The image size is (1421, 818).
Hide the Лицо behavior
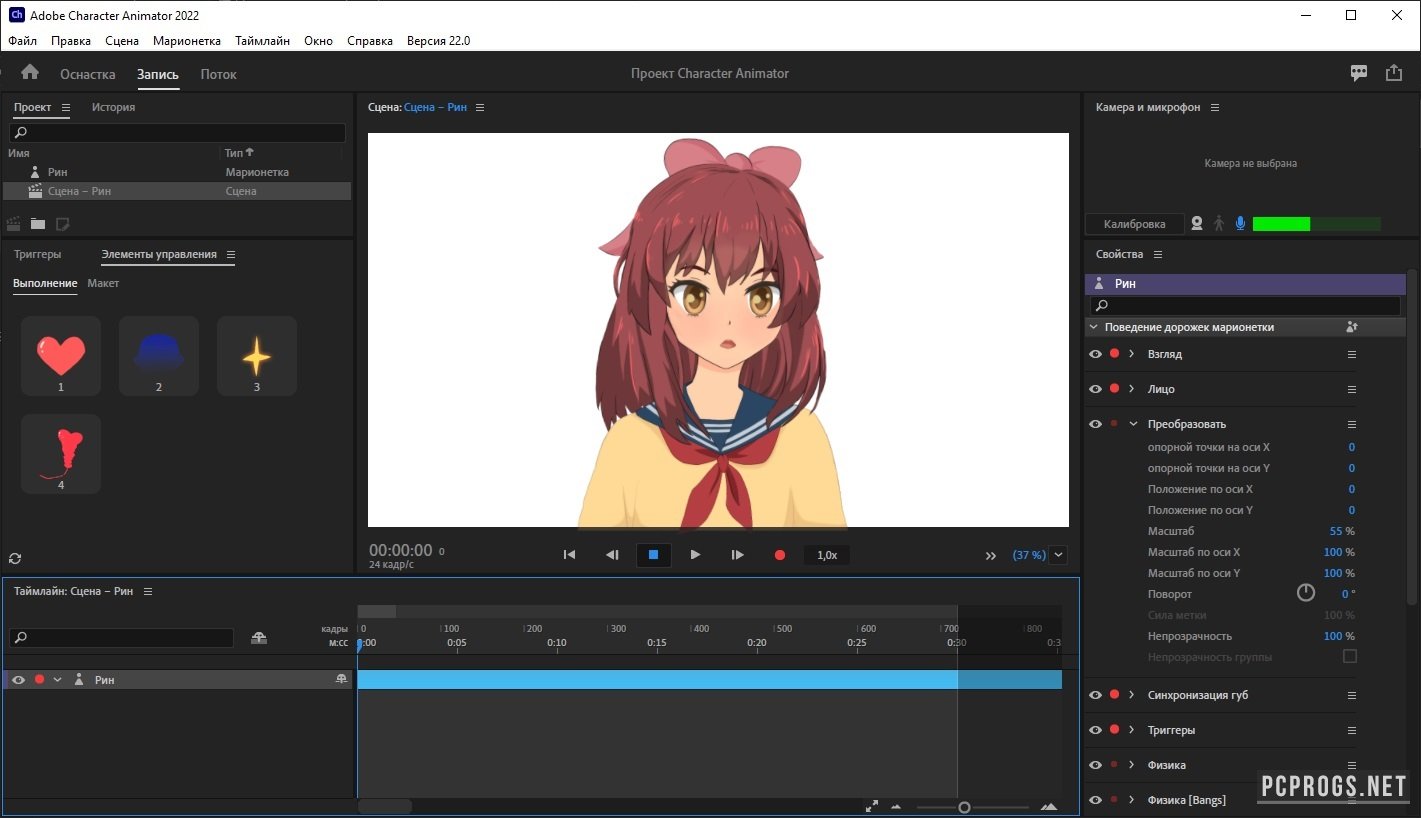(x=1095, y=389)
